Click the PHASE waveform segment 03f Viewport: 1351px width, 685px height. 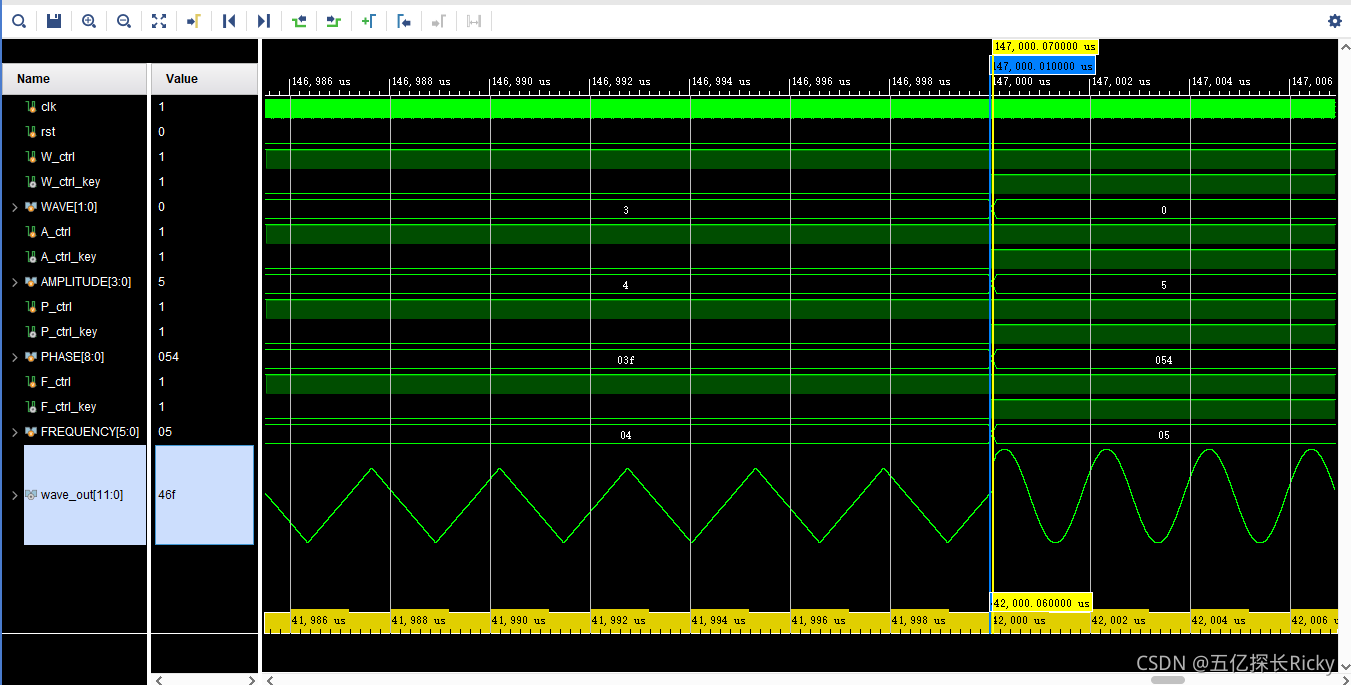coord(626,360)
